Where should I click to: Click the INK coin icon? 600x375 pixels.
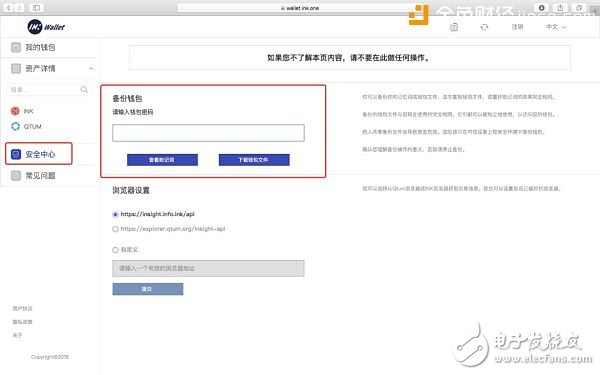[x=15, y=111]
